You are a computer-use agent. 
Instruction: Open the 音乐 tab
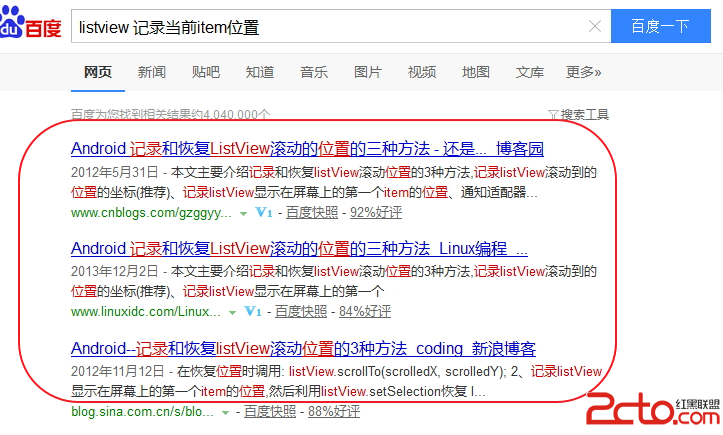click(314, 72)
